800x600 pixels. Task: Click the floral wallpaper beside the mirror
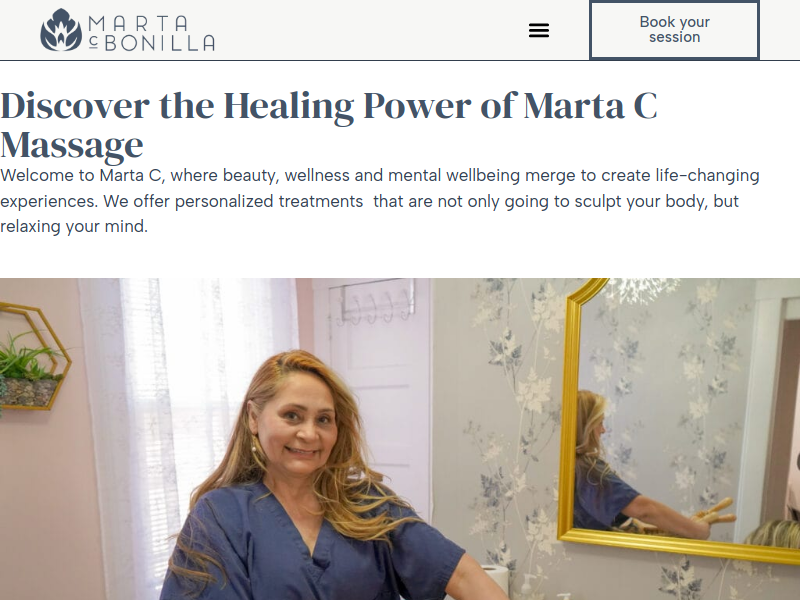(503, 408)
